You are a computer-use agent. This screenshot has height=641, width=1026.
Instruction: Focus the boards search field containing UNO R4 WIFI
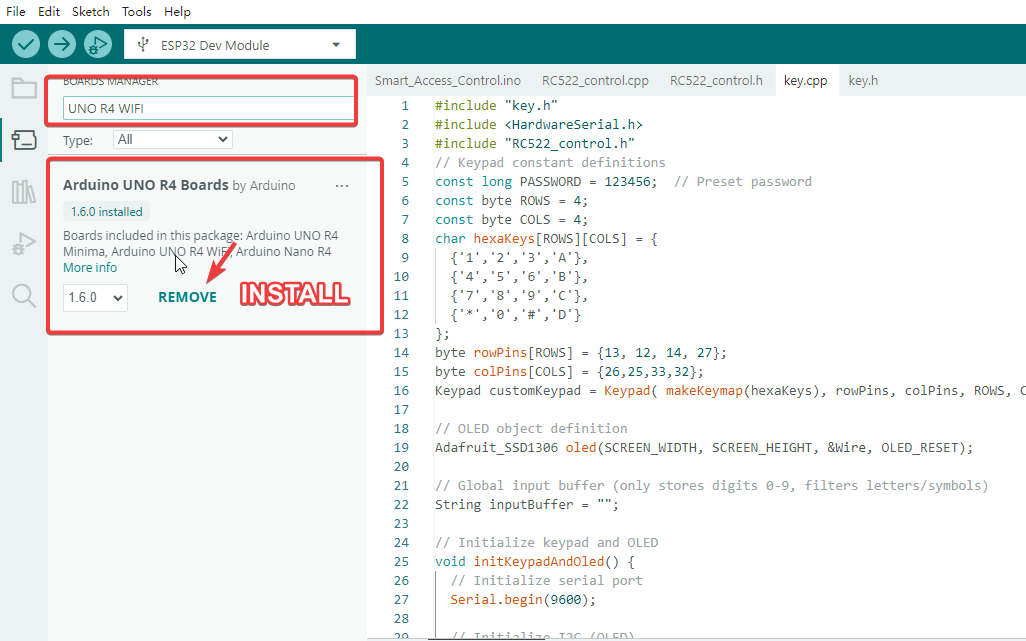click(208, 109)
